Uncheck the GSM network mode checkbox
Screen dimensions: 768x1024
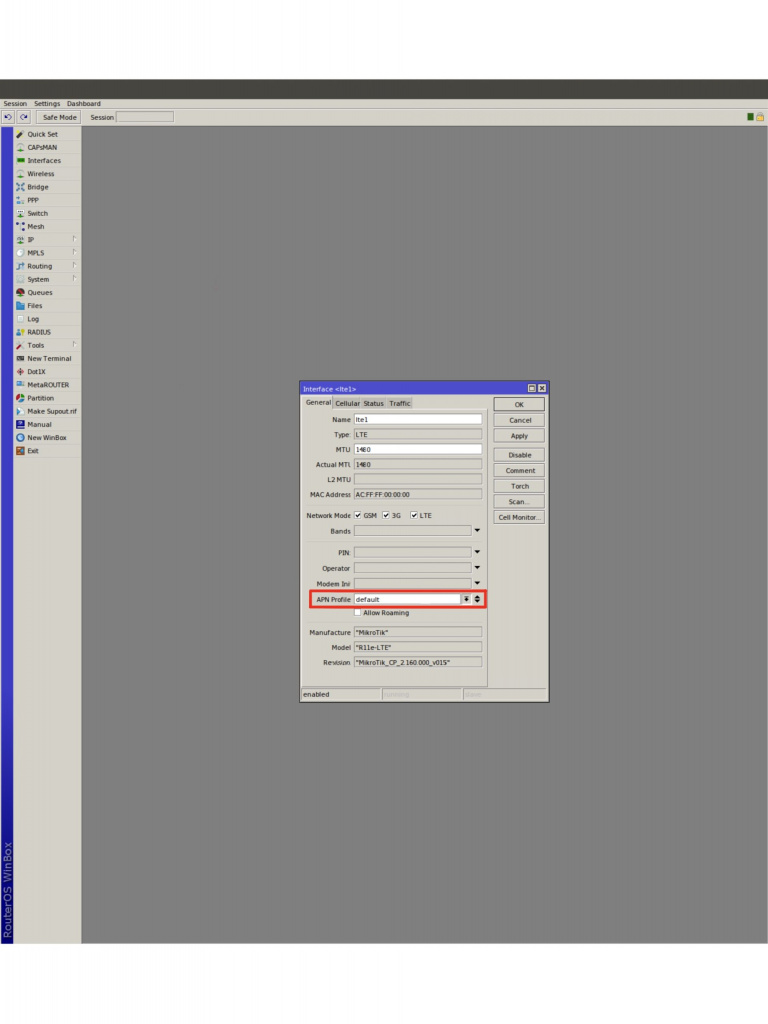pyautogui.click(x=358, y=516)
